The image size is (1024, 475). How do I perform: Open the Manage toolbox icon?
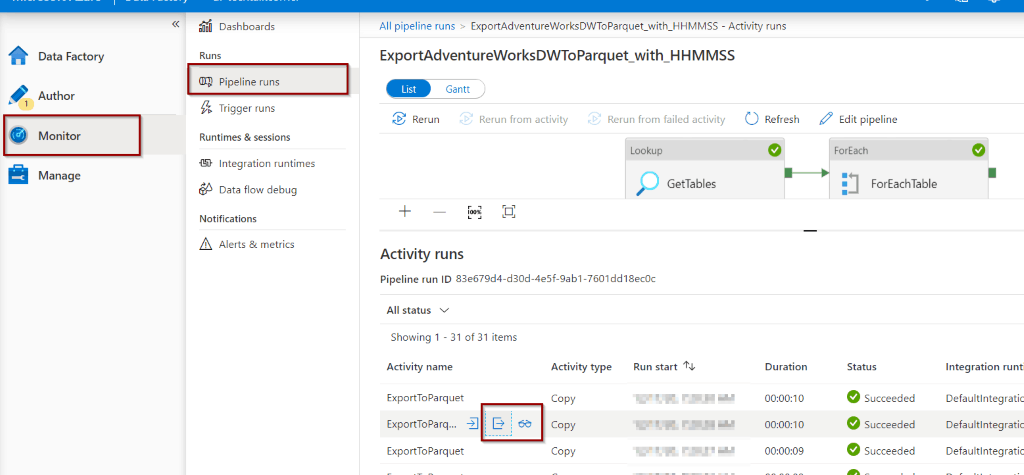click(18, 175)
